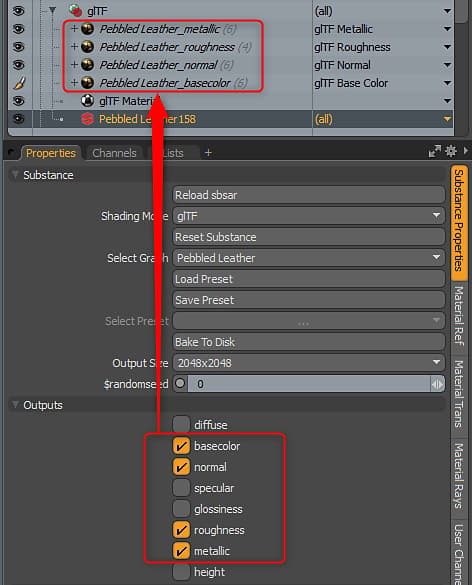Click the keyframe circle next to $randomseed
This screenshot has width=472, height=585.
[180, 384]
